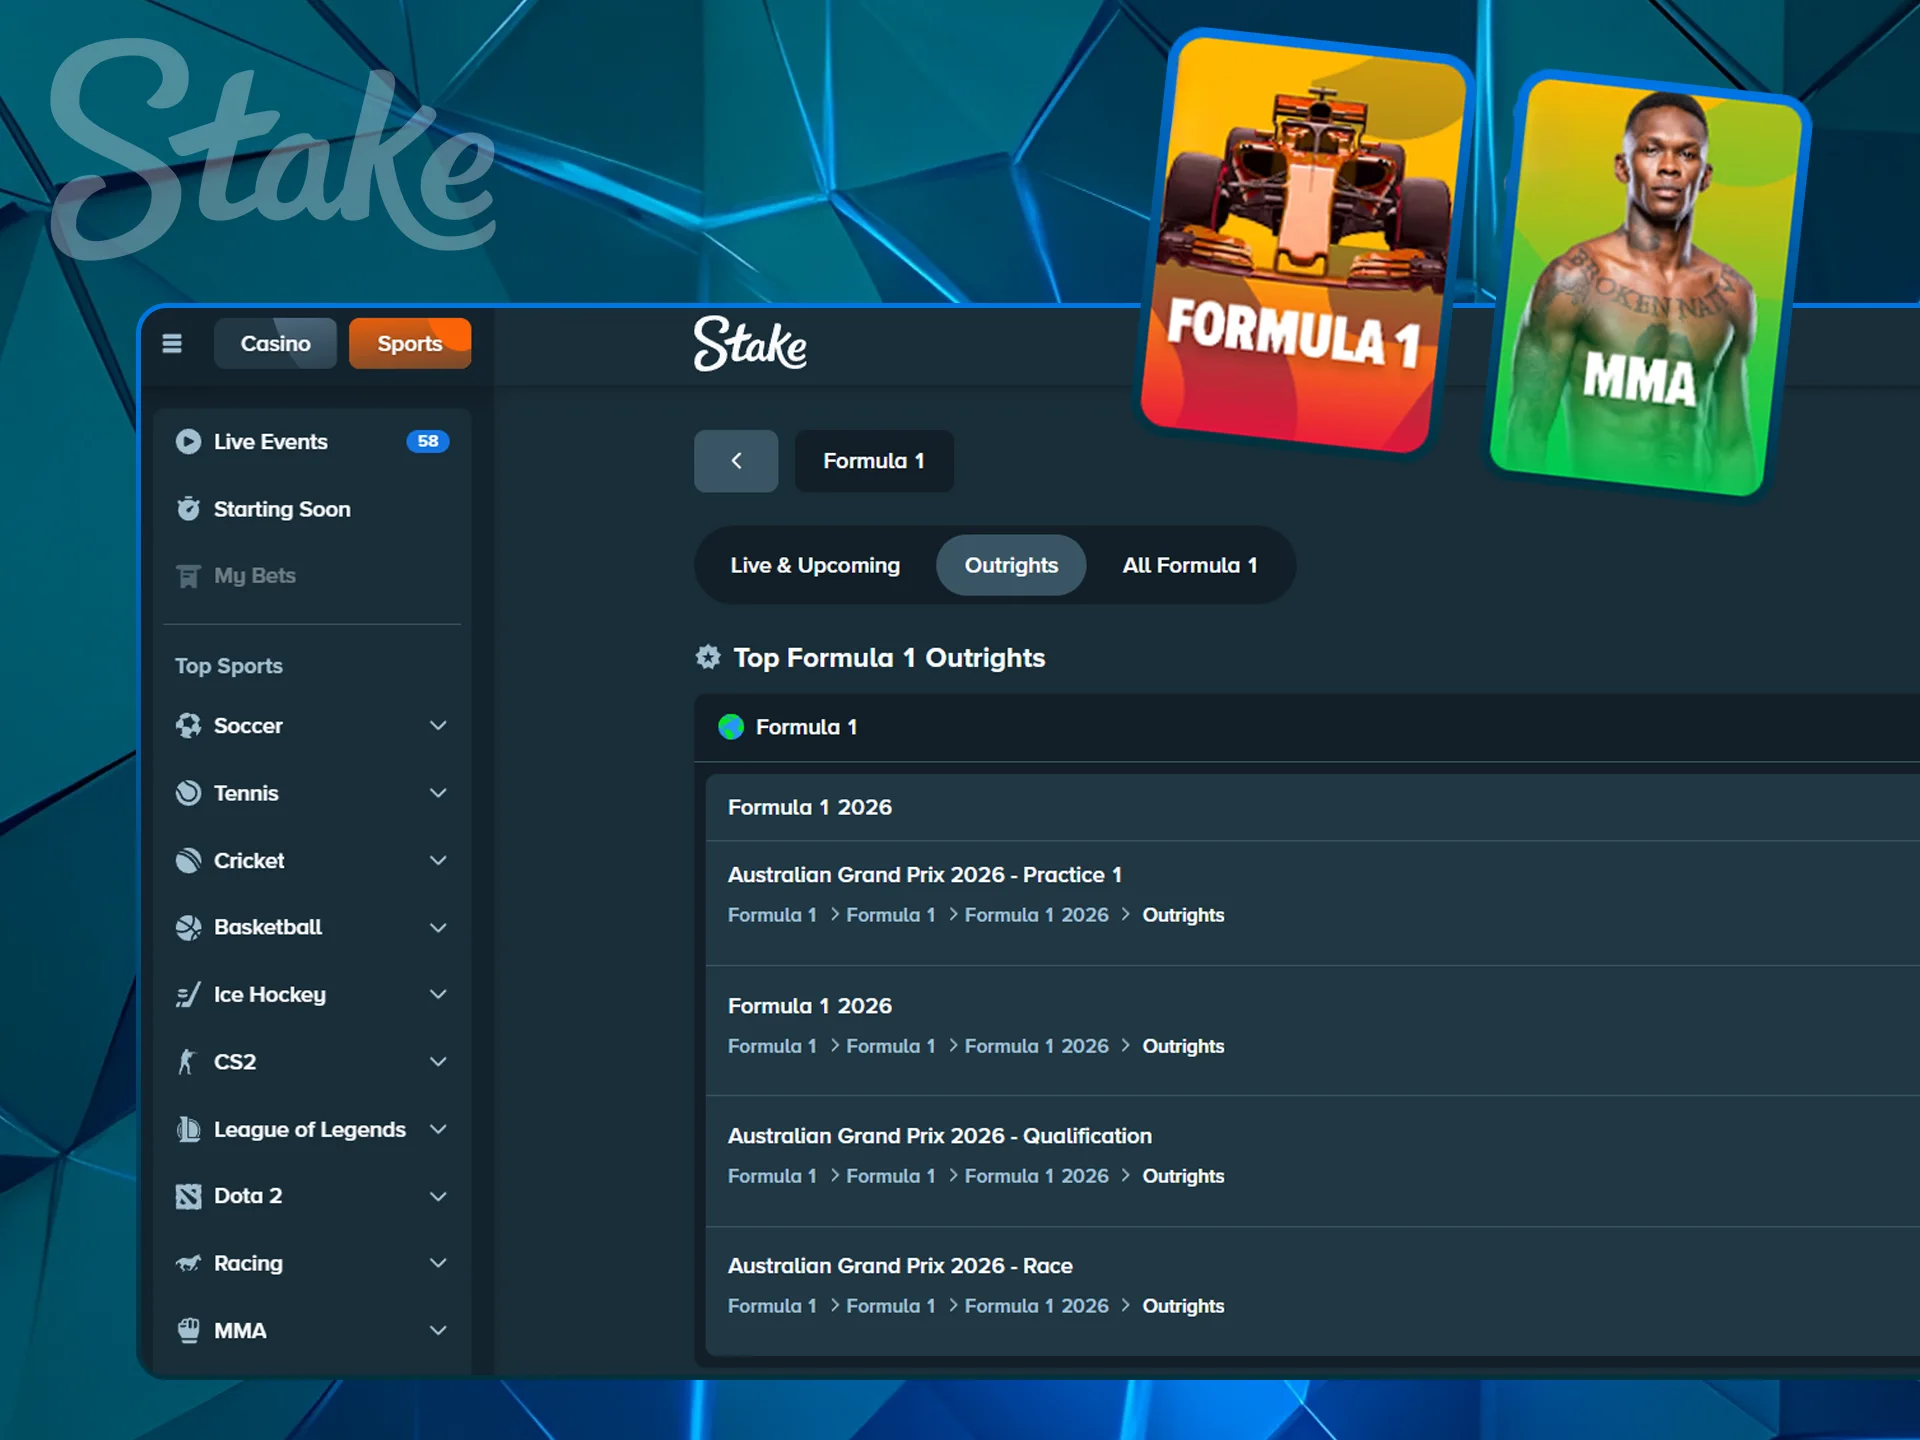1920x1440 pixels.
Task: Expand the League of Legends chevron
Action: (438, 1129)
